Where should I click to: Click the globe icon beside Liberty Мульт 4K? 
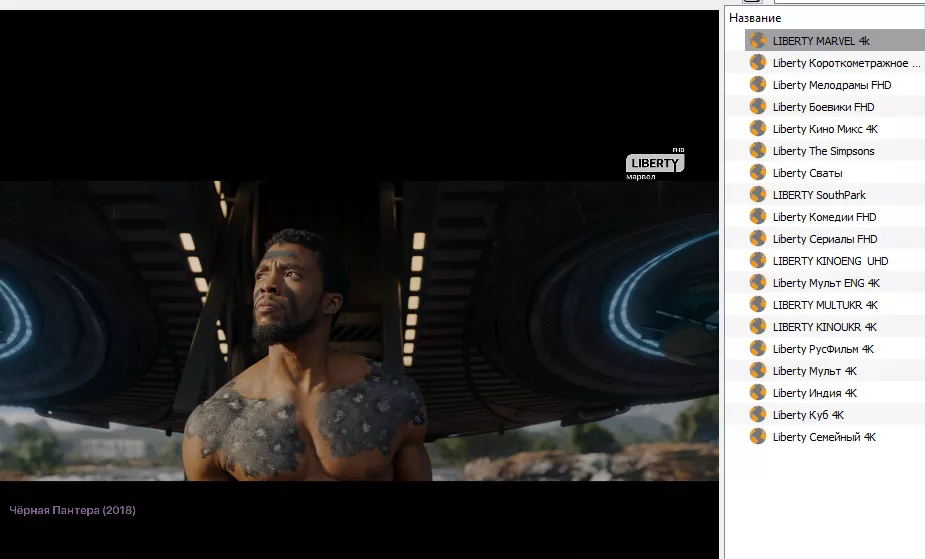tap(757, 371)
